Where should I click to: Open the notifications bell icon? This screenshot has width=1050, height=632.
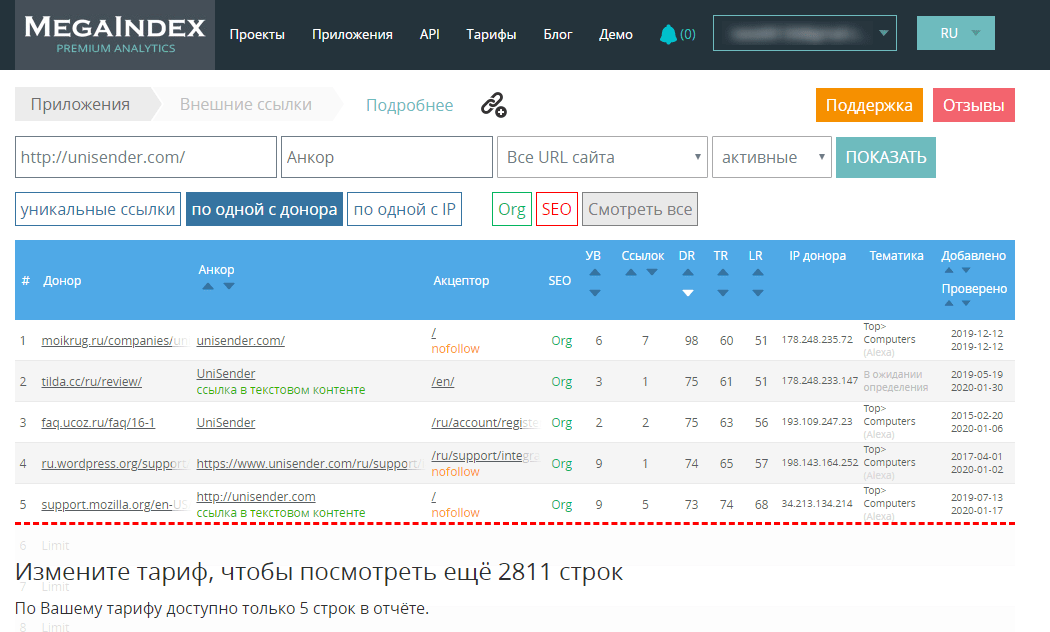pyautogui.click(x=668, y=34)
